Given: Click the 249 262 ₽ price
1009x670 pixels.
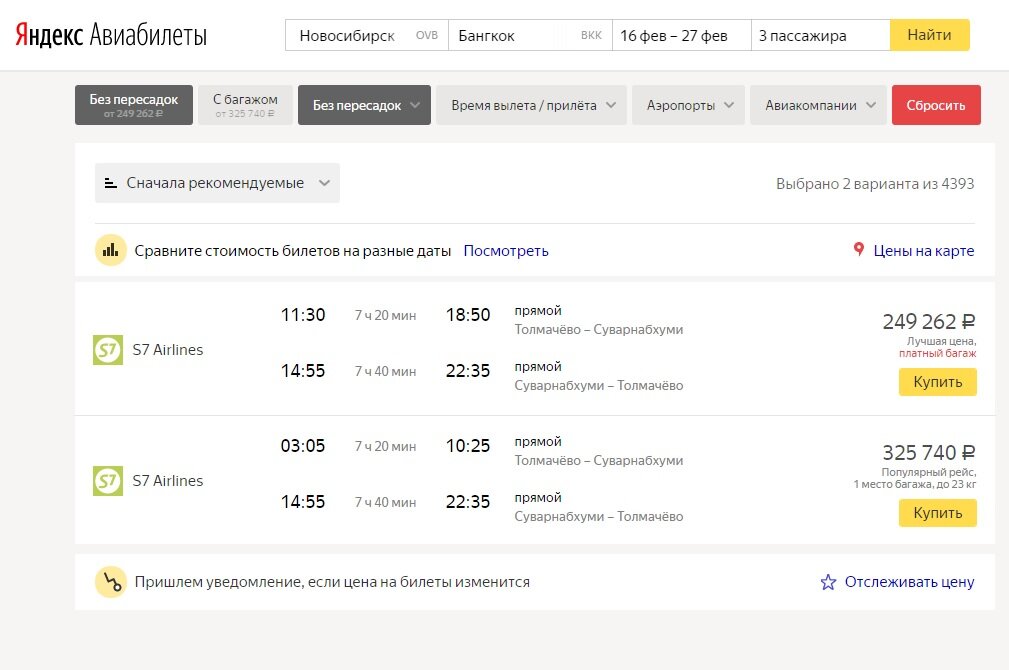Looking at the screenshot, I should (x=929, y=321).
